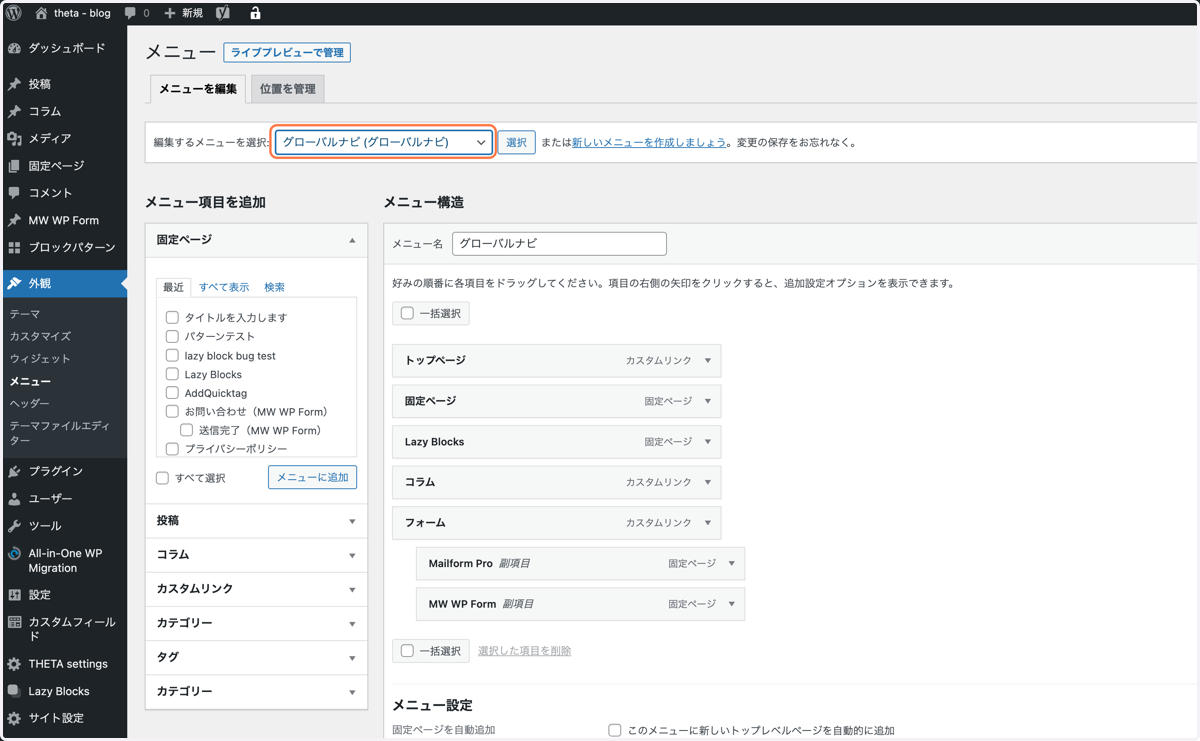Viewport: 1200px width, 741px height.
Task: Open the サイト設定 gear icon
Action: pos(14,718)
